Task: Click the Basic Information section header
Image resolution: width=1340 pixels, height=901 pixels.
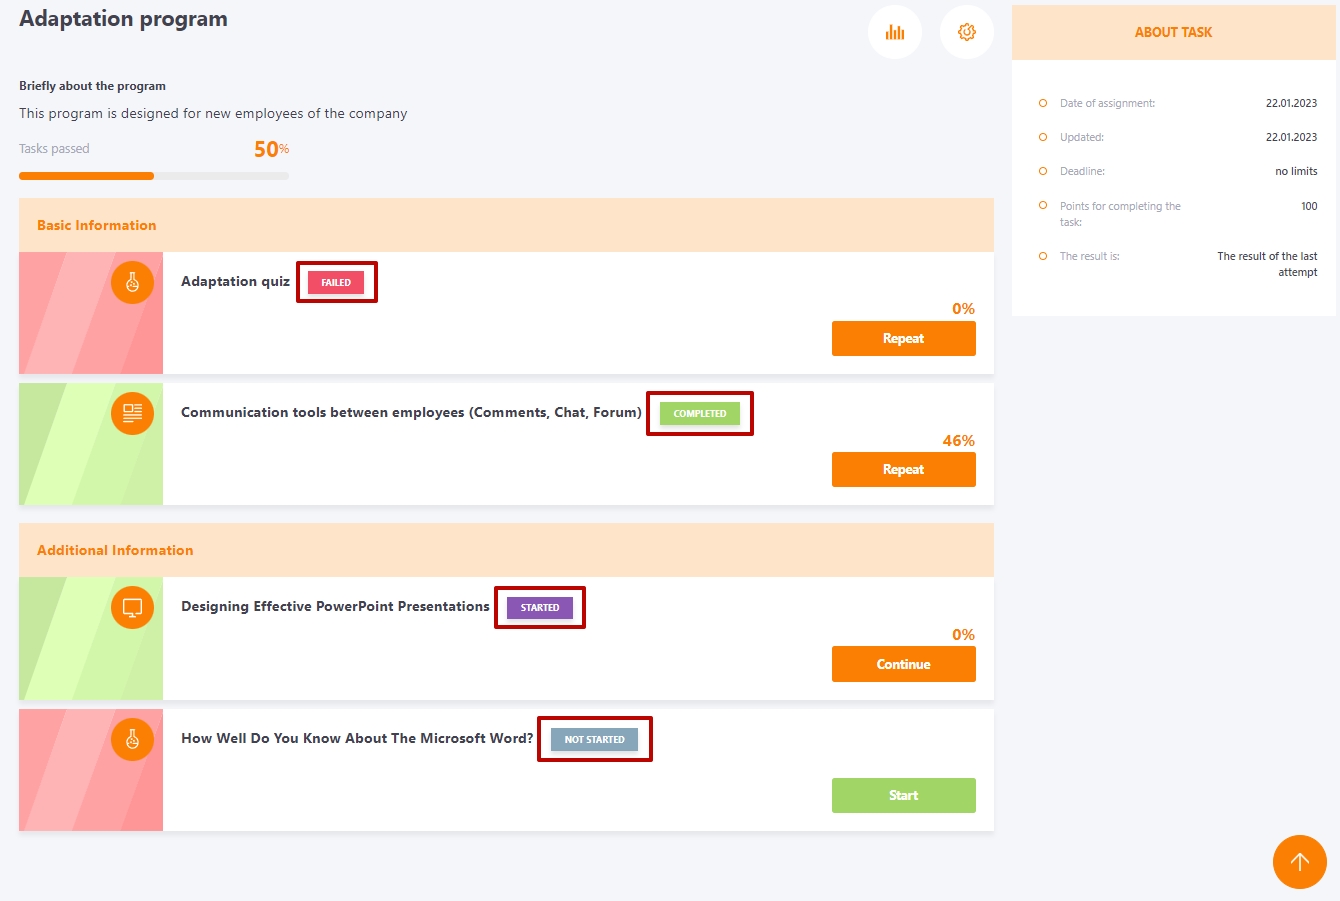Action: coord(506,225)
